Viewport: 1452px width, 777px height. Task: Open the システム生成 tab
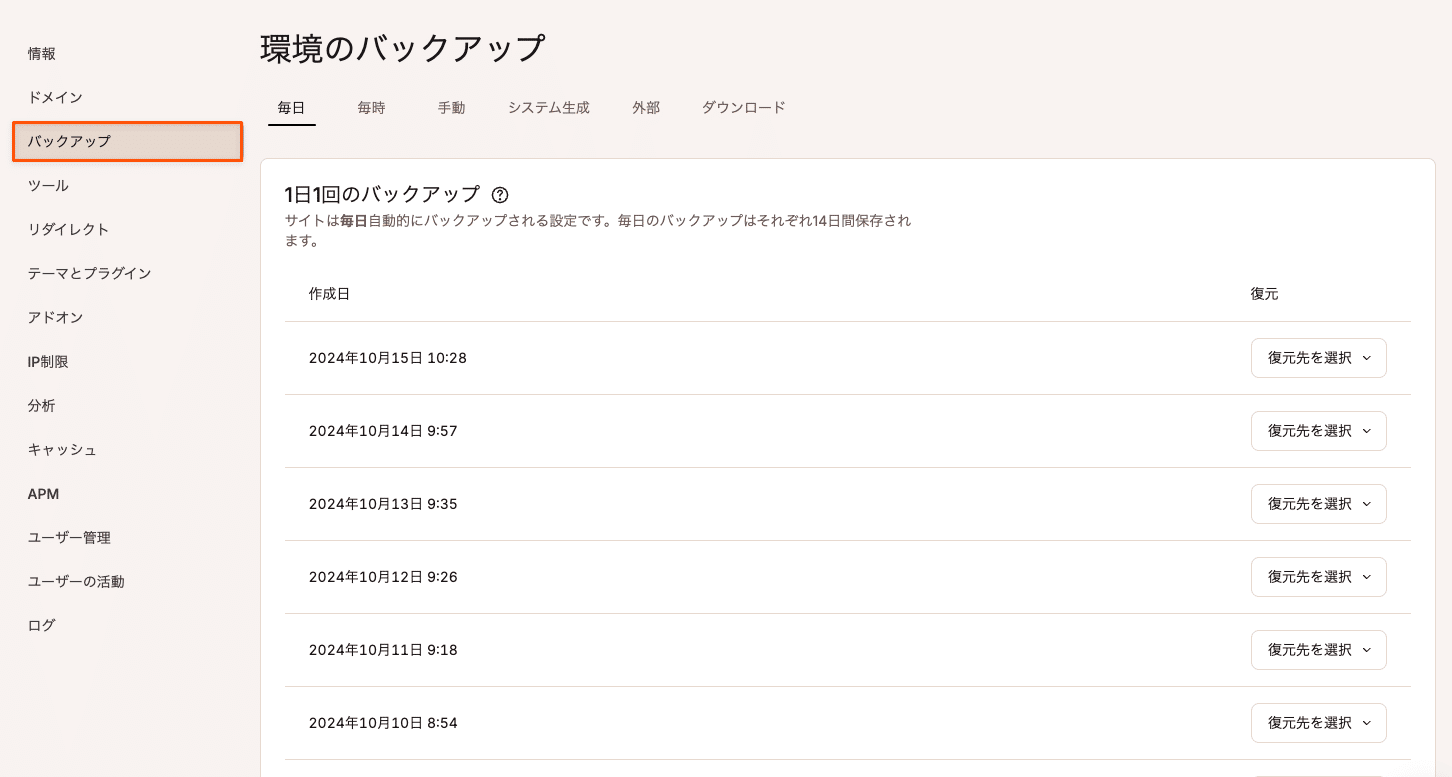(x=548, y=107)
